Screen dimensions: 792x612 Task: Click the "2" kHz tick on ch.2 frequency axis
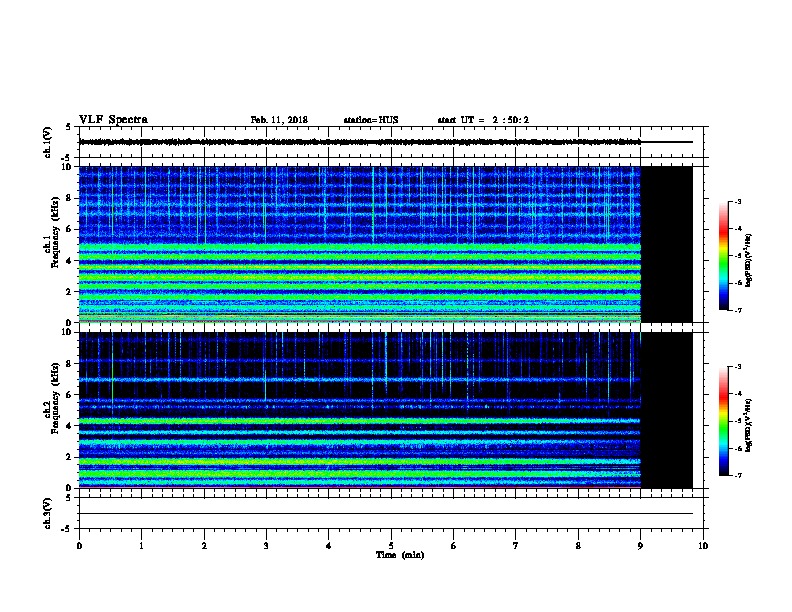pos(70,457)
